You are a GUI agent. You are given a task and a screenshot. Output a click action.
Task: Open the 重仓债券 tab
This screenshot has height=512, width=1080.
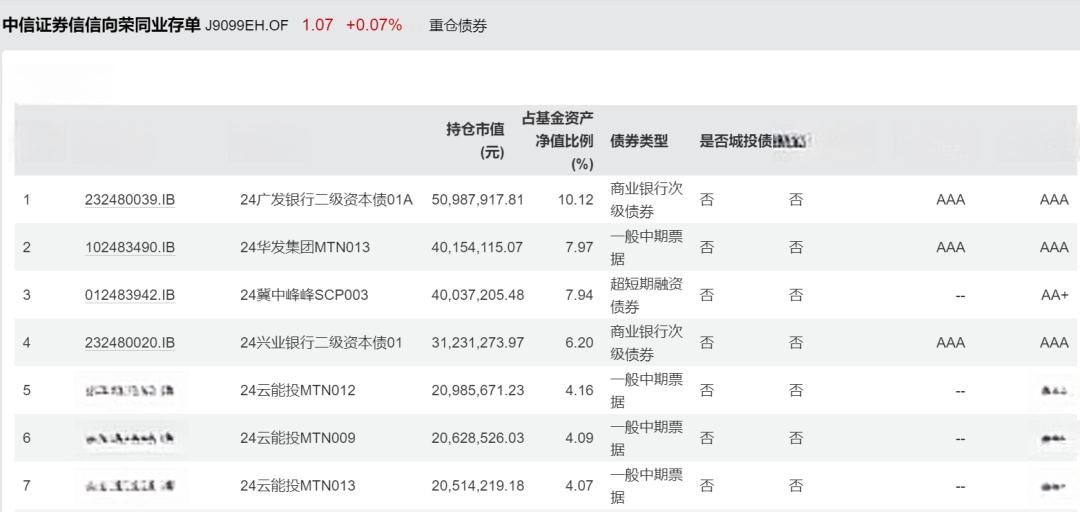457,26
